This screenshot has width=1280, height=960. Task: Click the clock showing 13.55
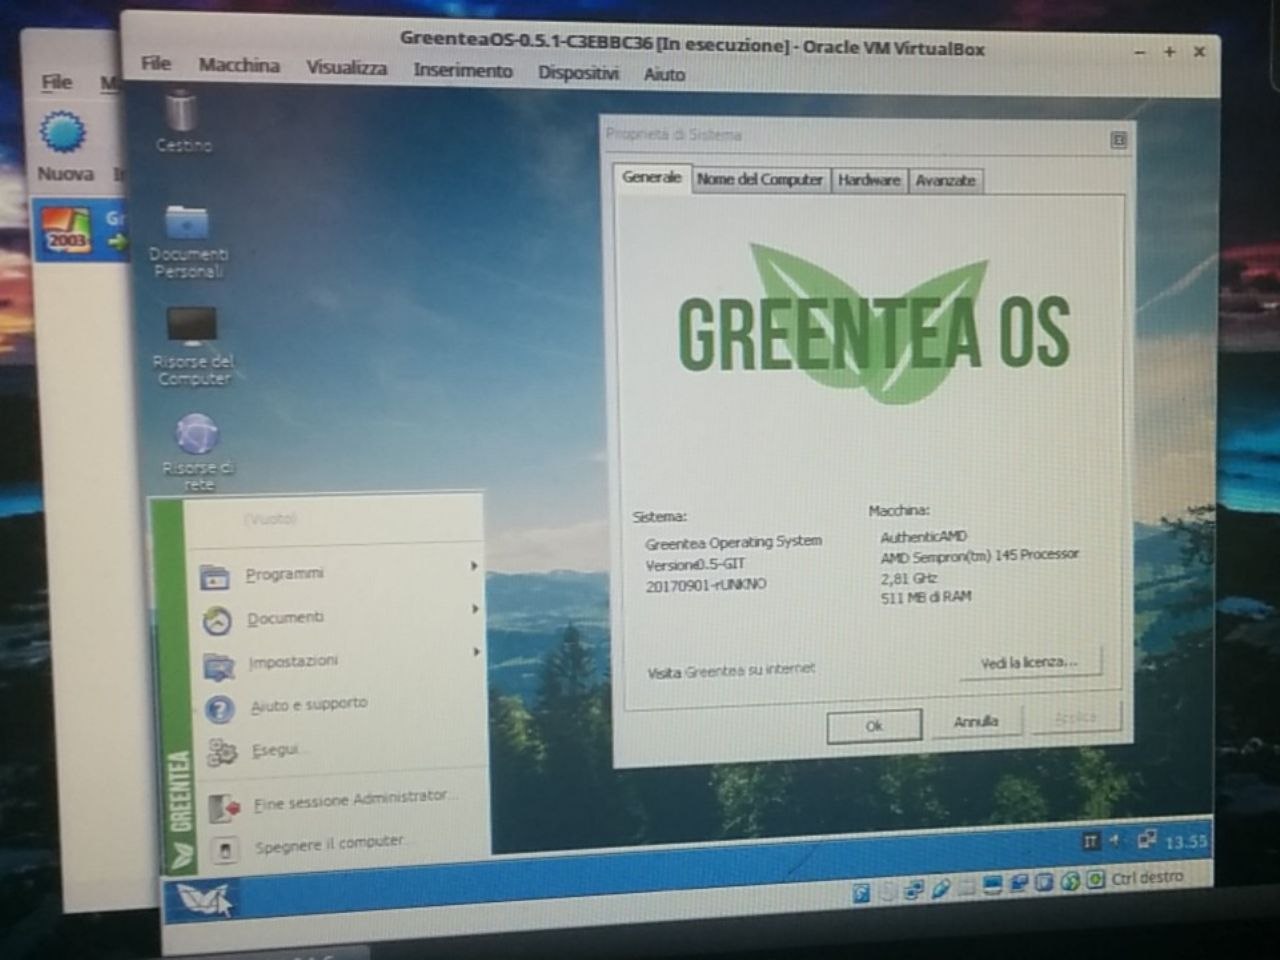pyautogui.click(x=1185, y=842)
